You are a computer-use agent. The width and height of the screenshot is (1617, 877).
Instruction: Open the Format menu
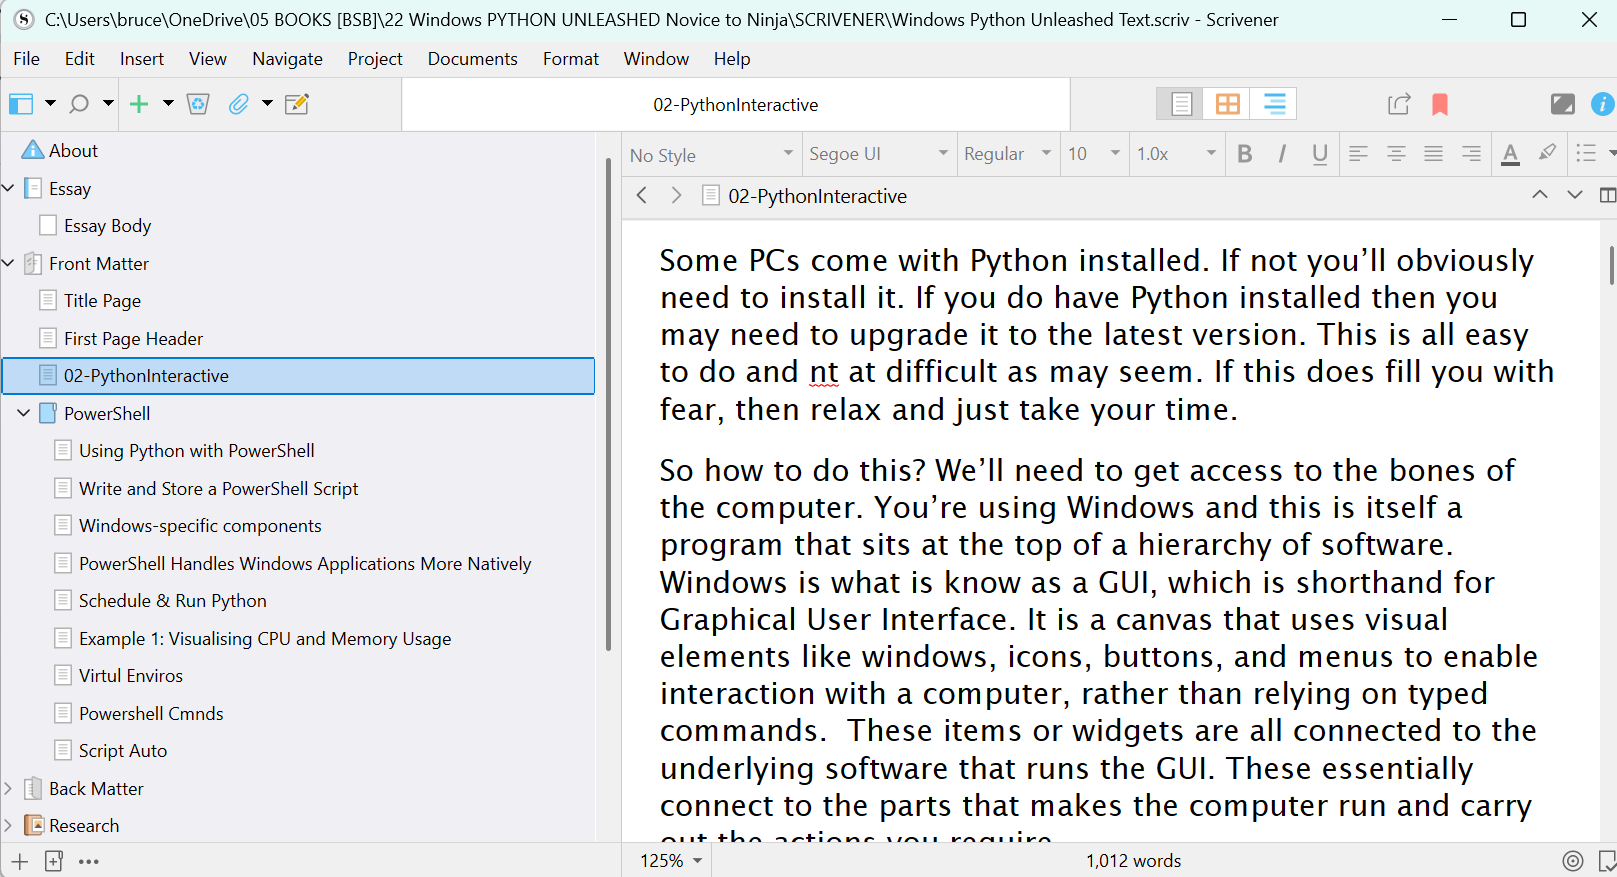(x=570, y=59)
